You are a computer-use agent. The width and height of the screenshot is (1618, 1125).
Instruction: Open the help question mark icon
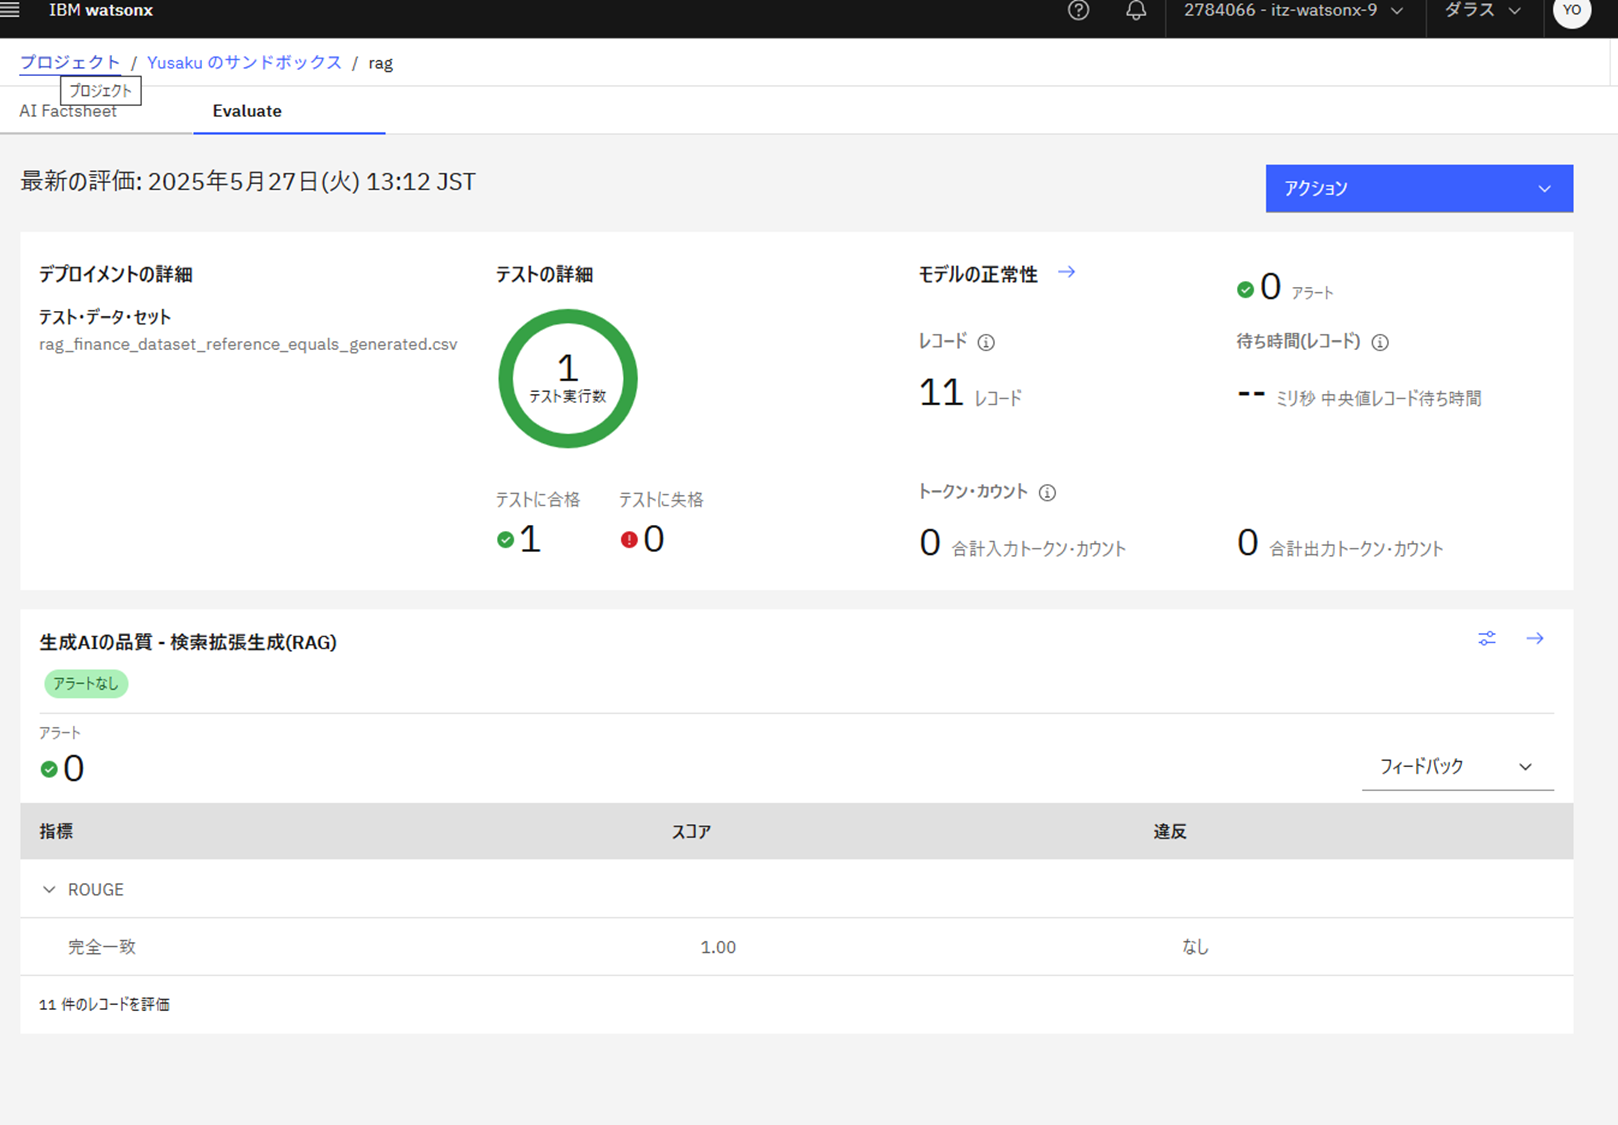1078,10
